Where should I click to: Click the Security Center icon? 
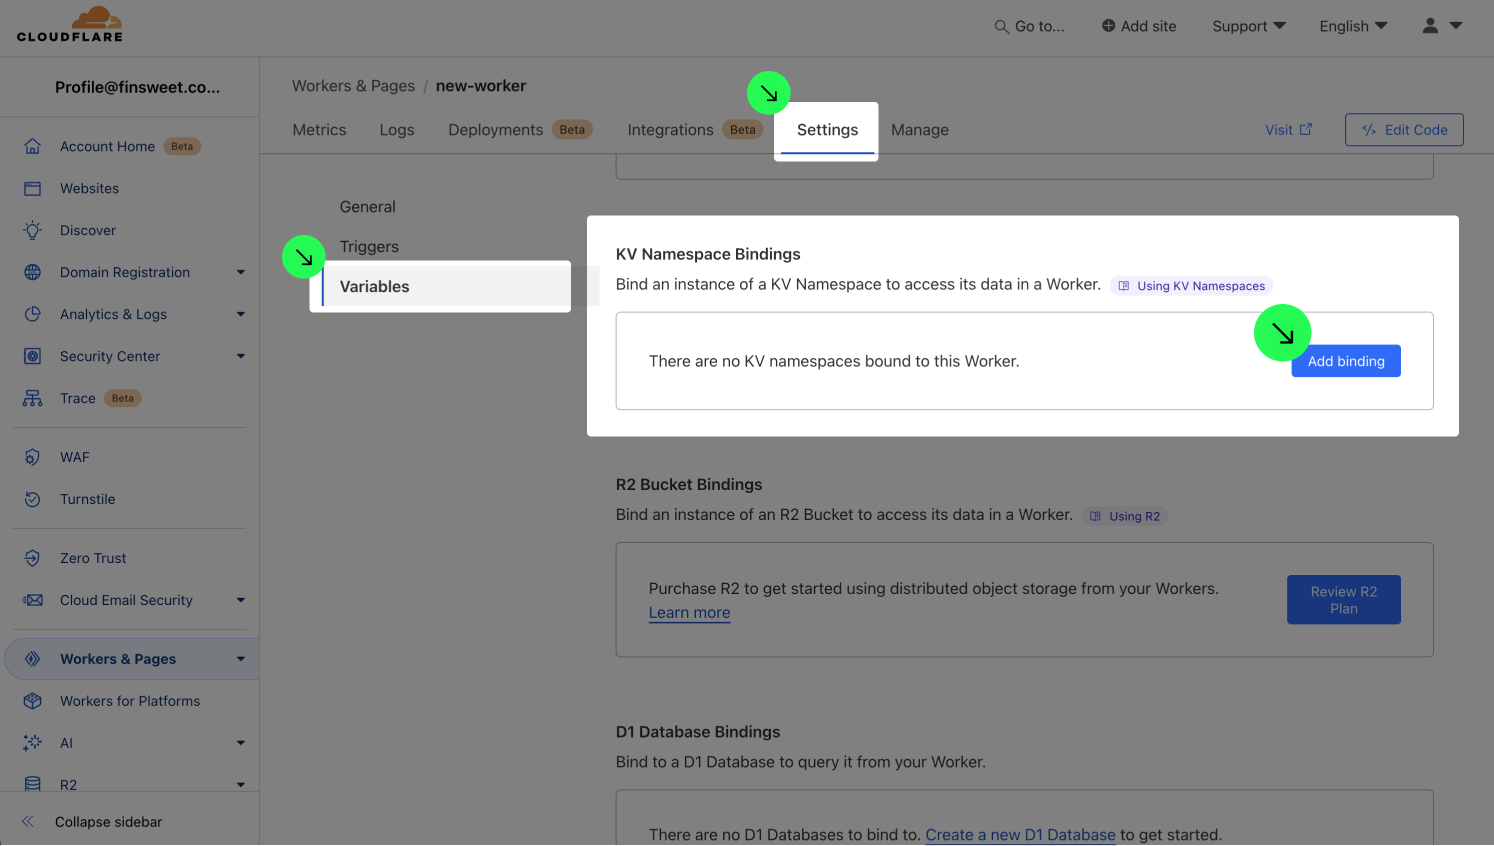pos(33,356)
